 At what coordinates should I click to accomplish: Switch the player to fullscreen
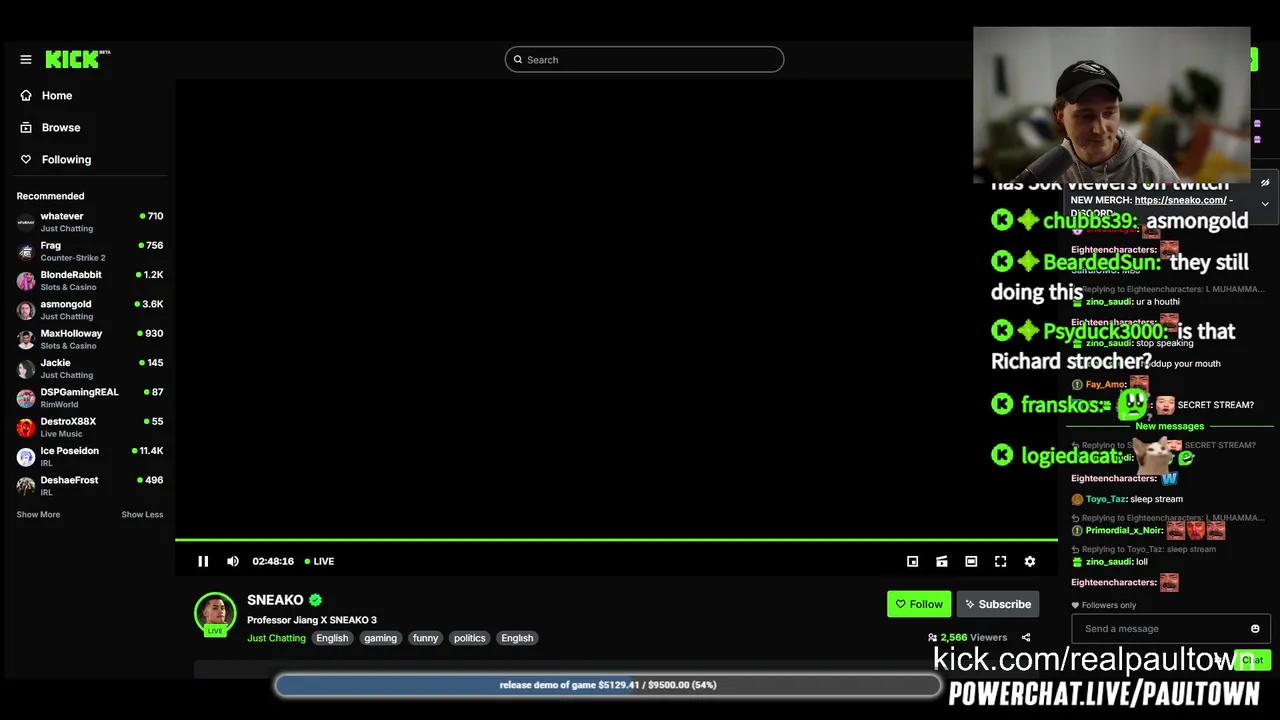[1000, 562]
